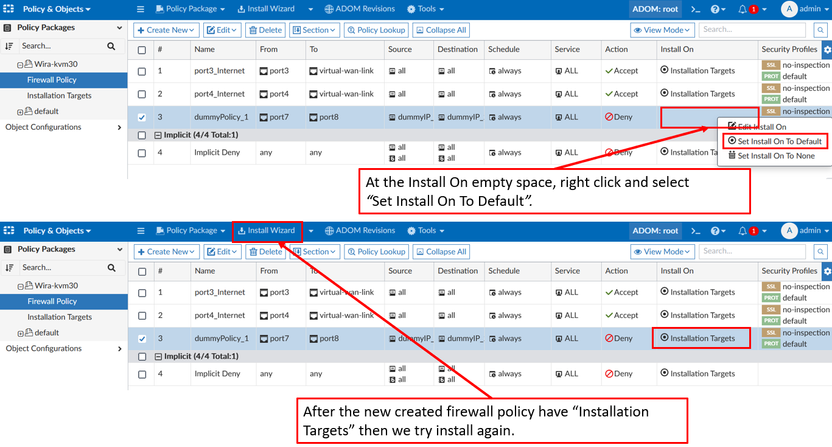Click the hamburger menu icon in upper screenshot

[x=140, y=9]
